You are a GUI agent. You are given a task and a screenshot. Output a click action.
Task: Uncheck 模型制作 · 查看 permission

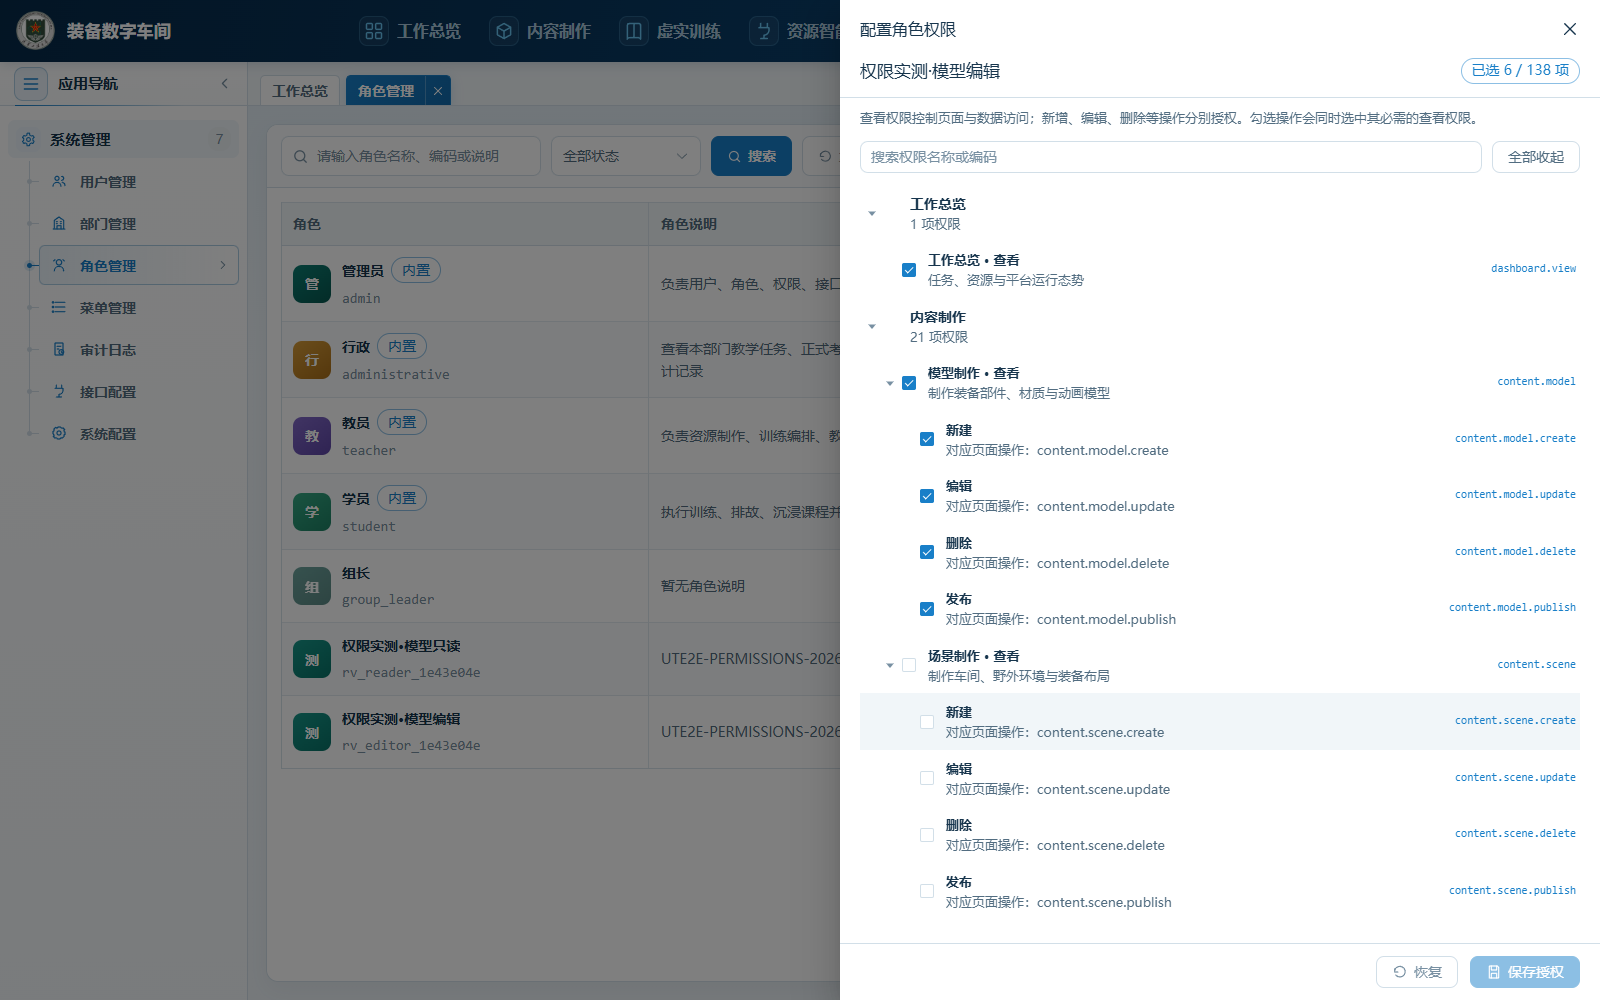pos(909,383)
